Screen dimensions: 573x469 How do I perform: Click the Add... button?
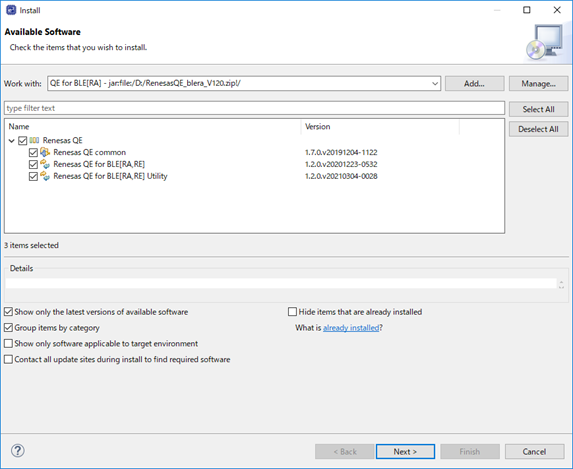474,84
